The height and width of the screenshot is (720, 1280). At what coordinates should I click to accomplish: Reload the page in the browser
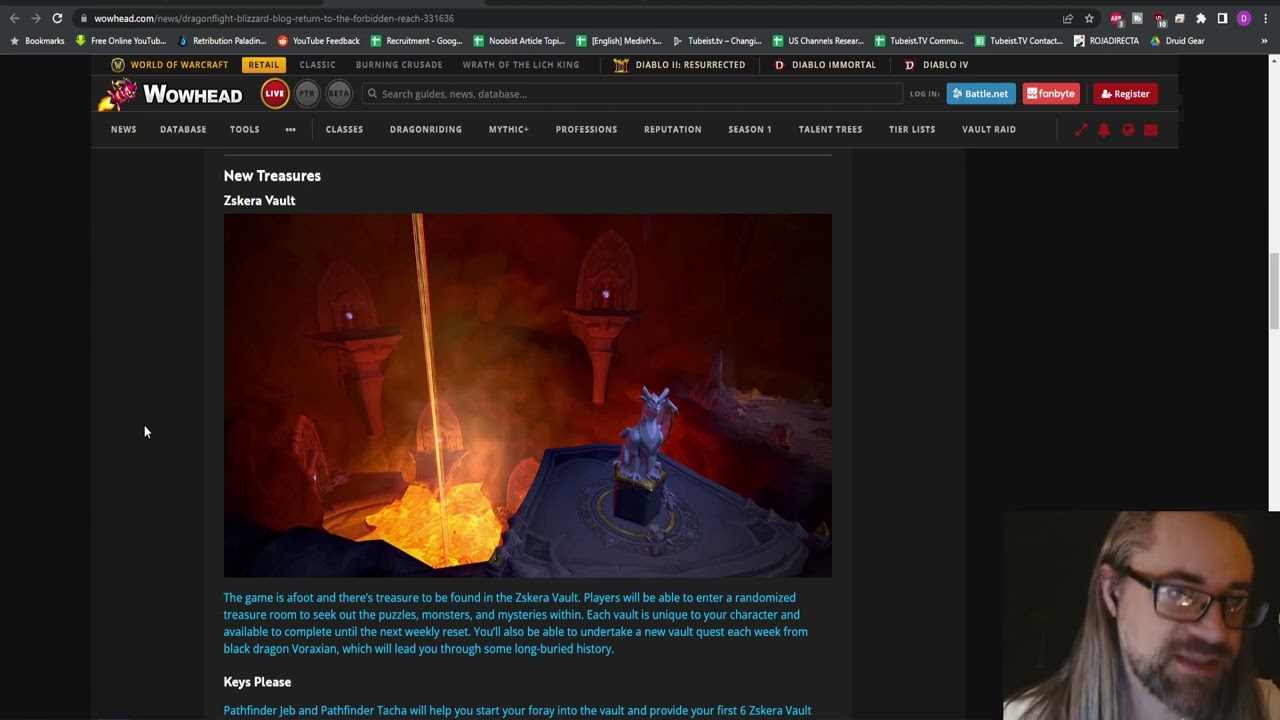tap(57, 18)
